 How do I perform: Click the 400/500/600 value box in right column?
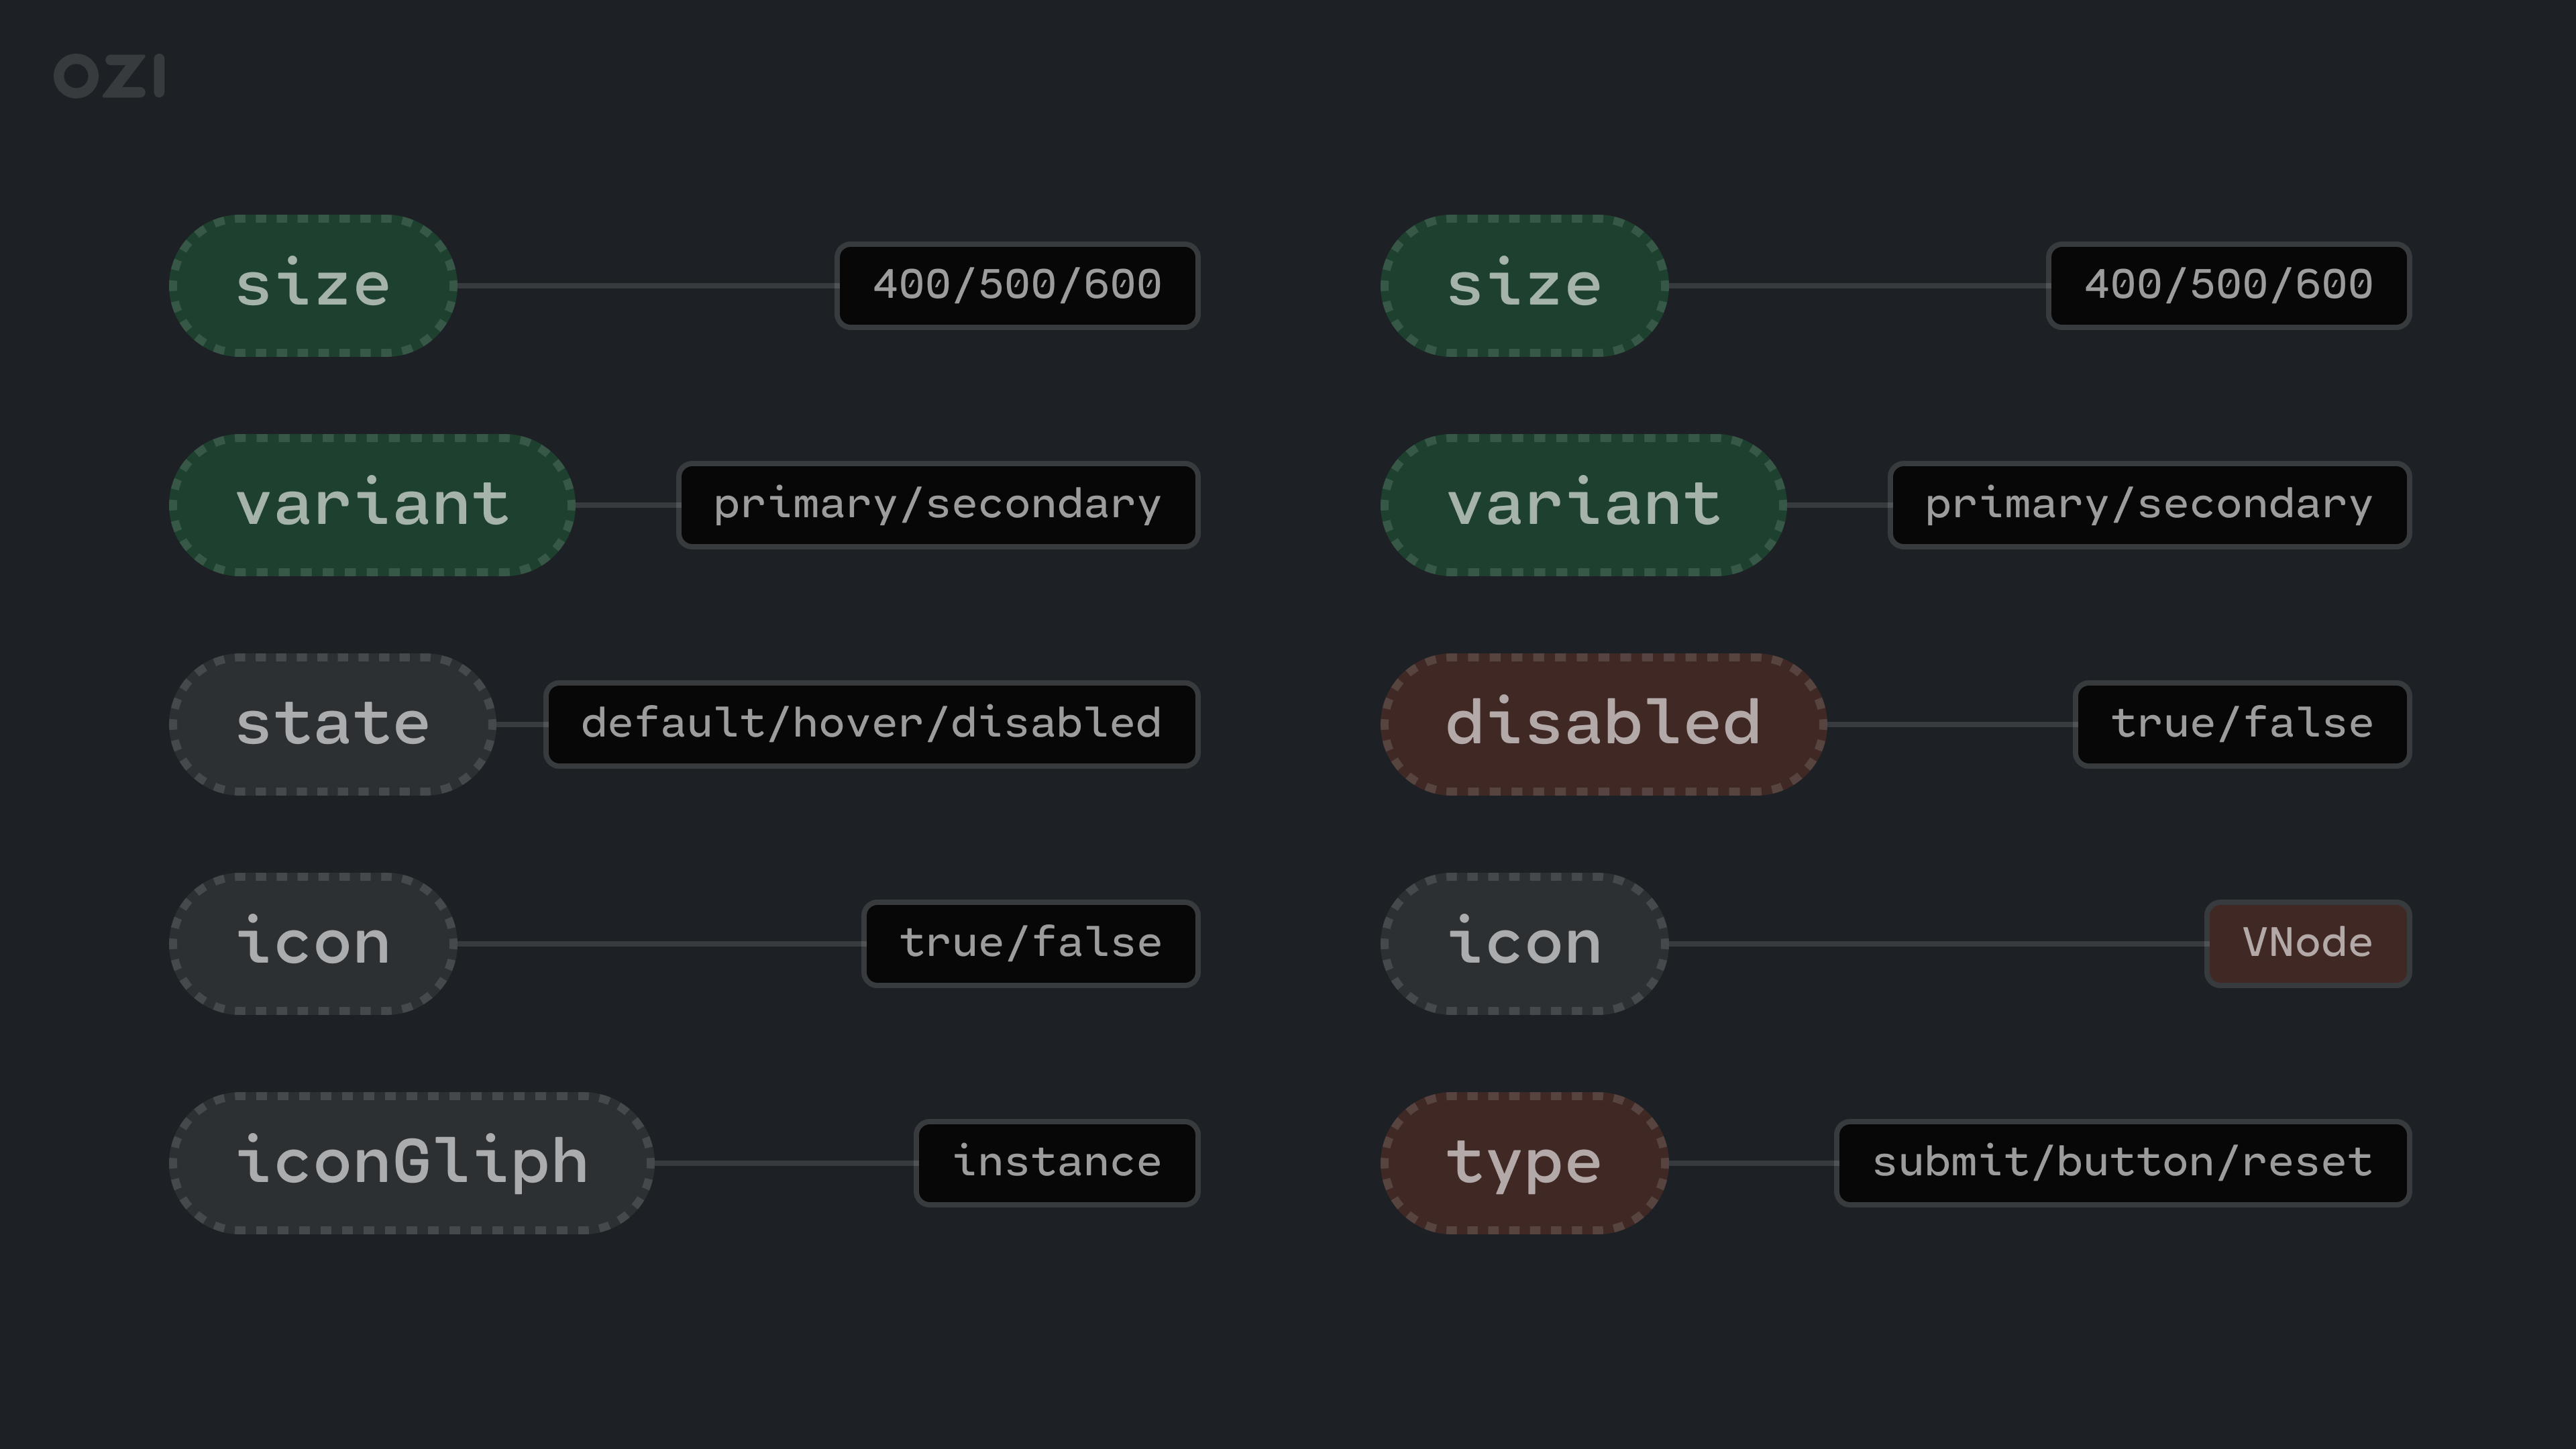tap(2229, 285)
